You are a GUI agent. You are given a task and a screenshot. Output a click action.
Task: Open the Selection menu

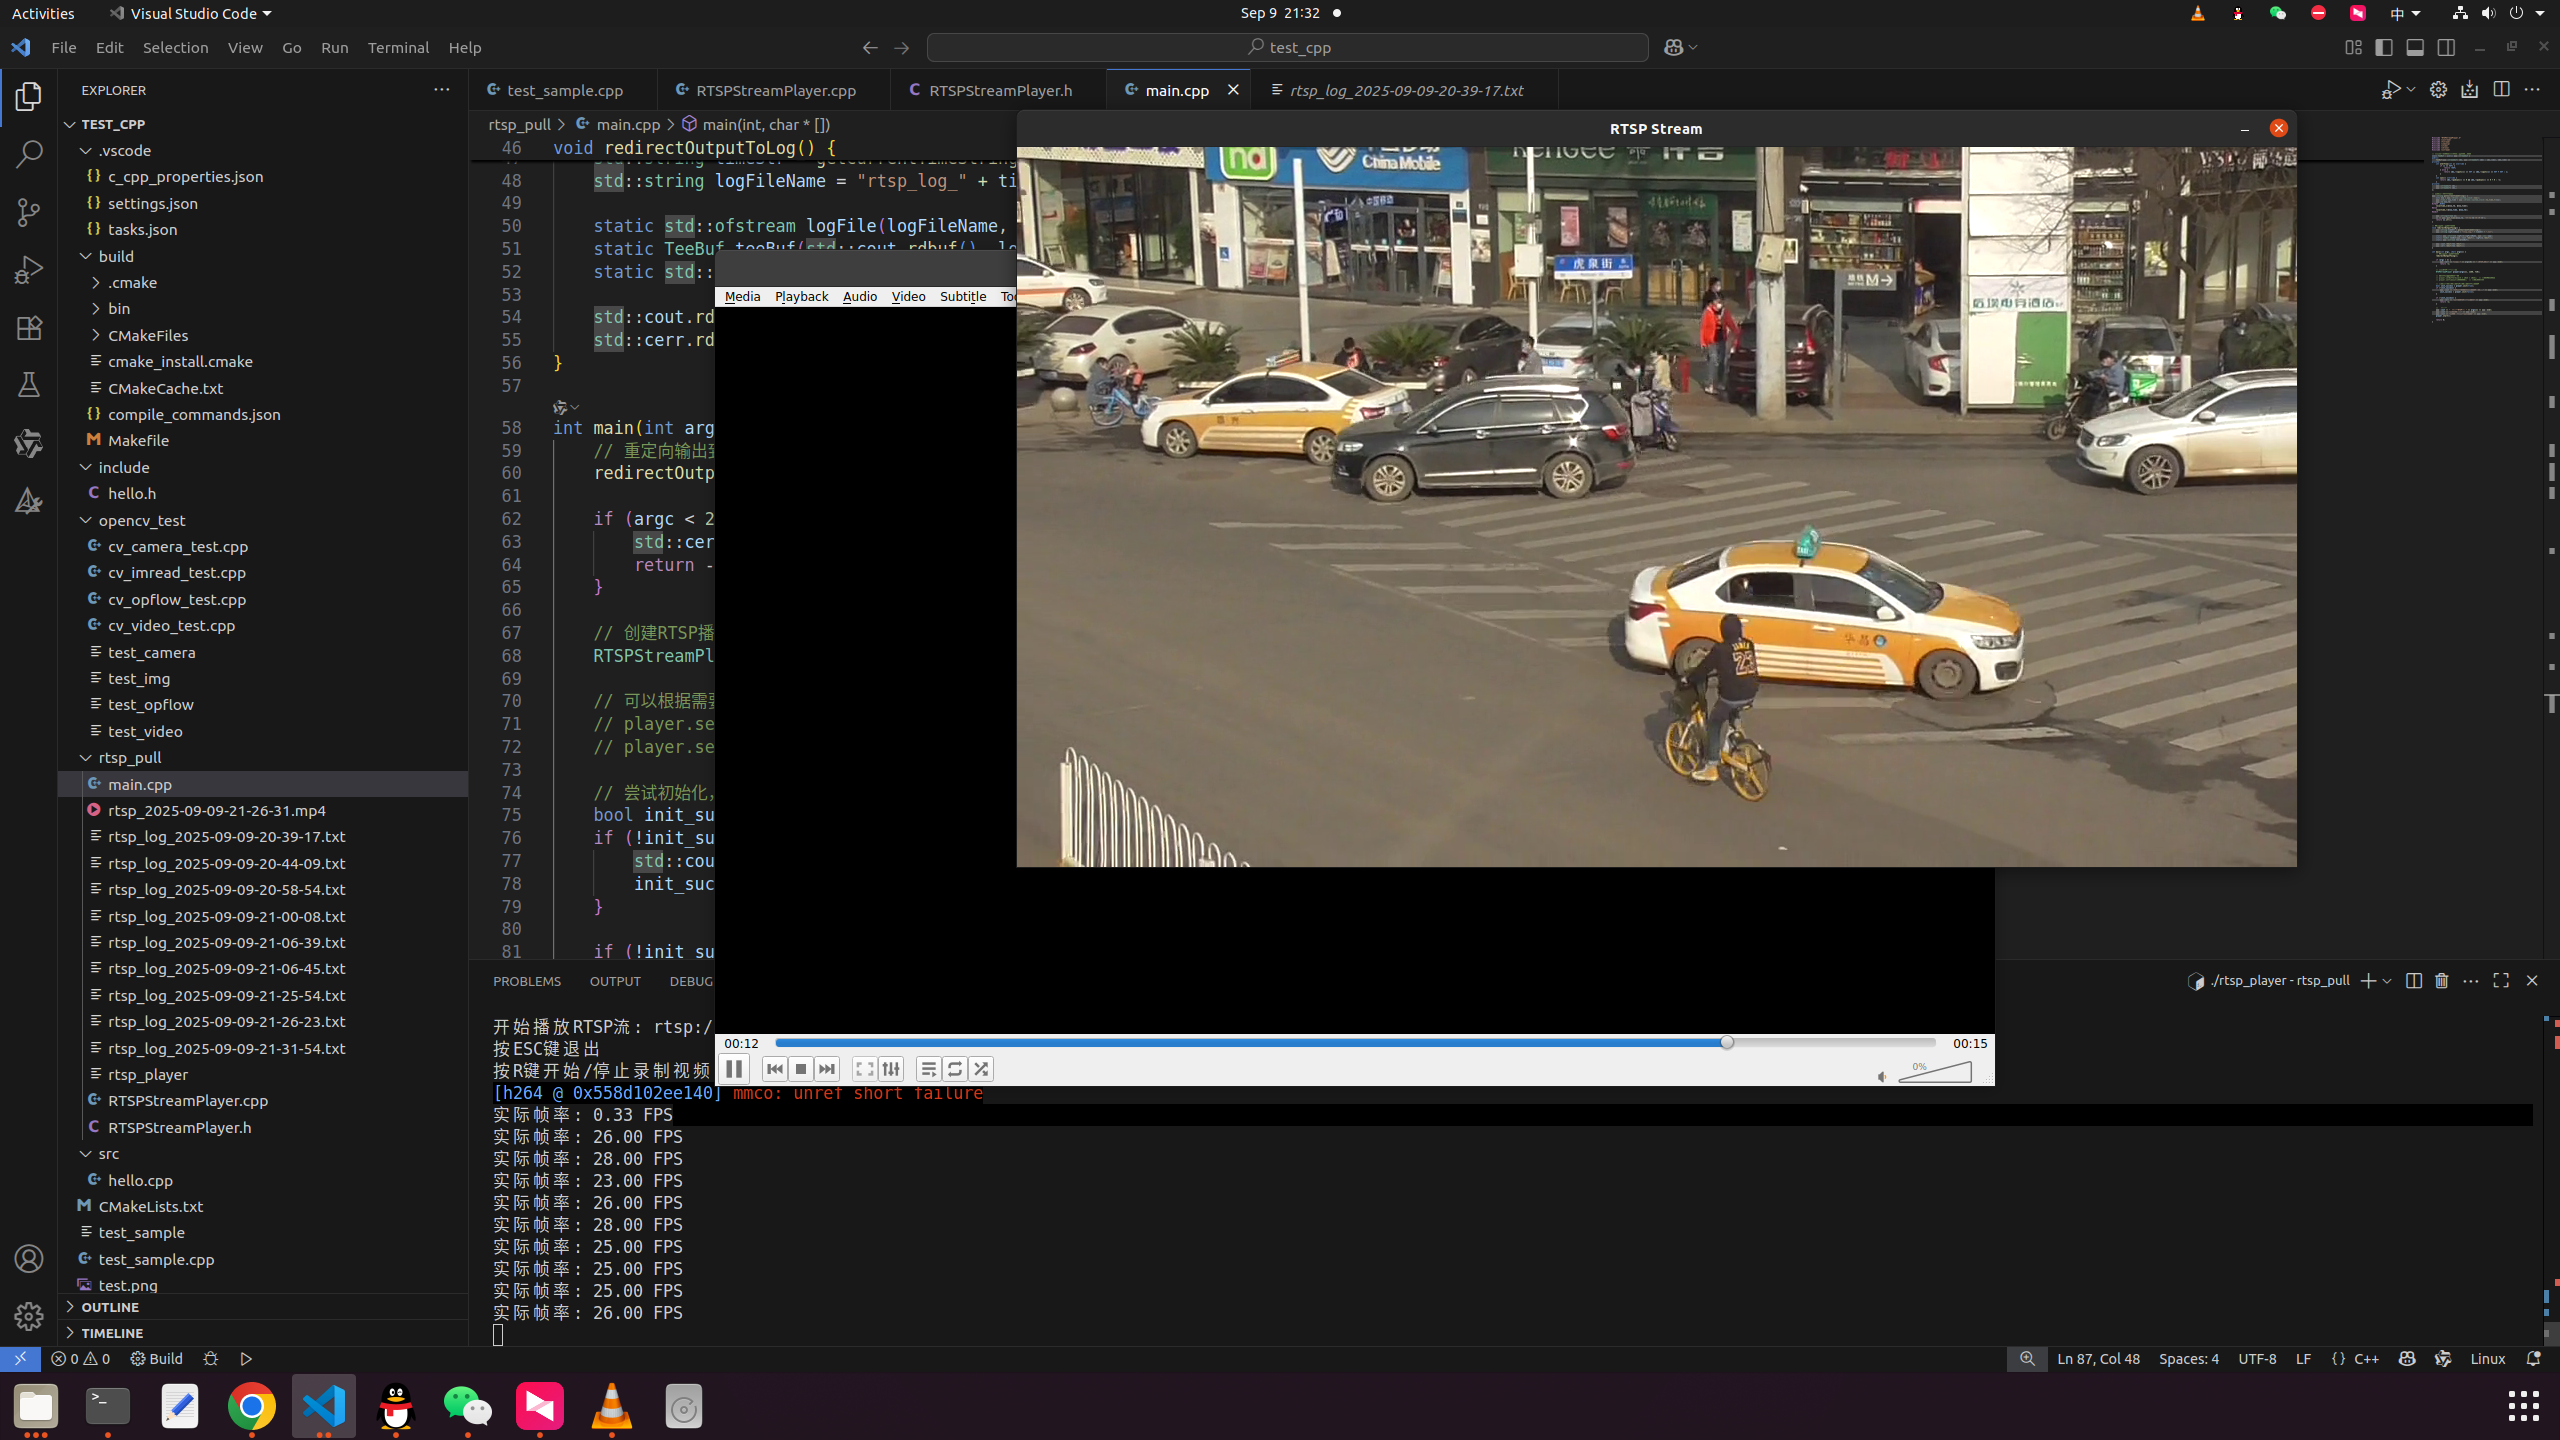click(175, 47)
